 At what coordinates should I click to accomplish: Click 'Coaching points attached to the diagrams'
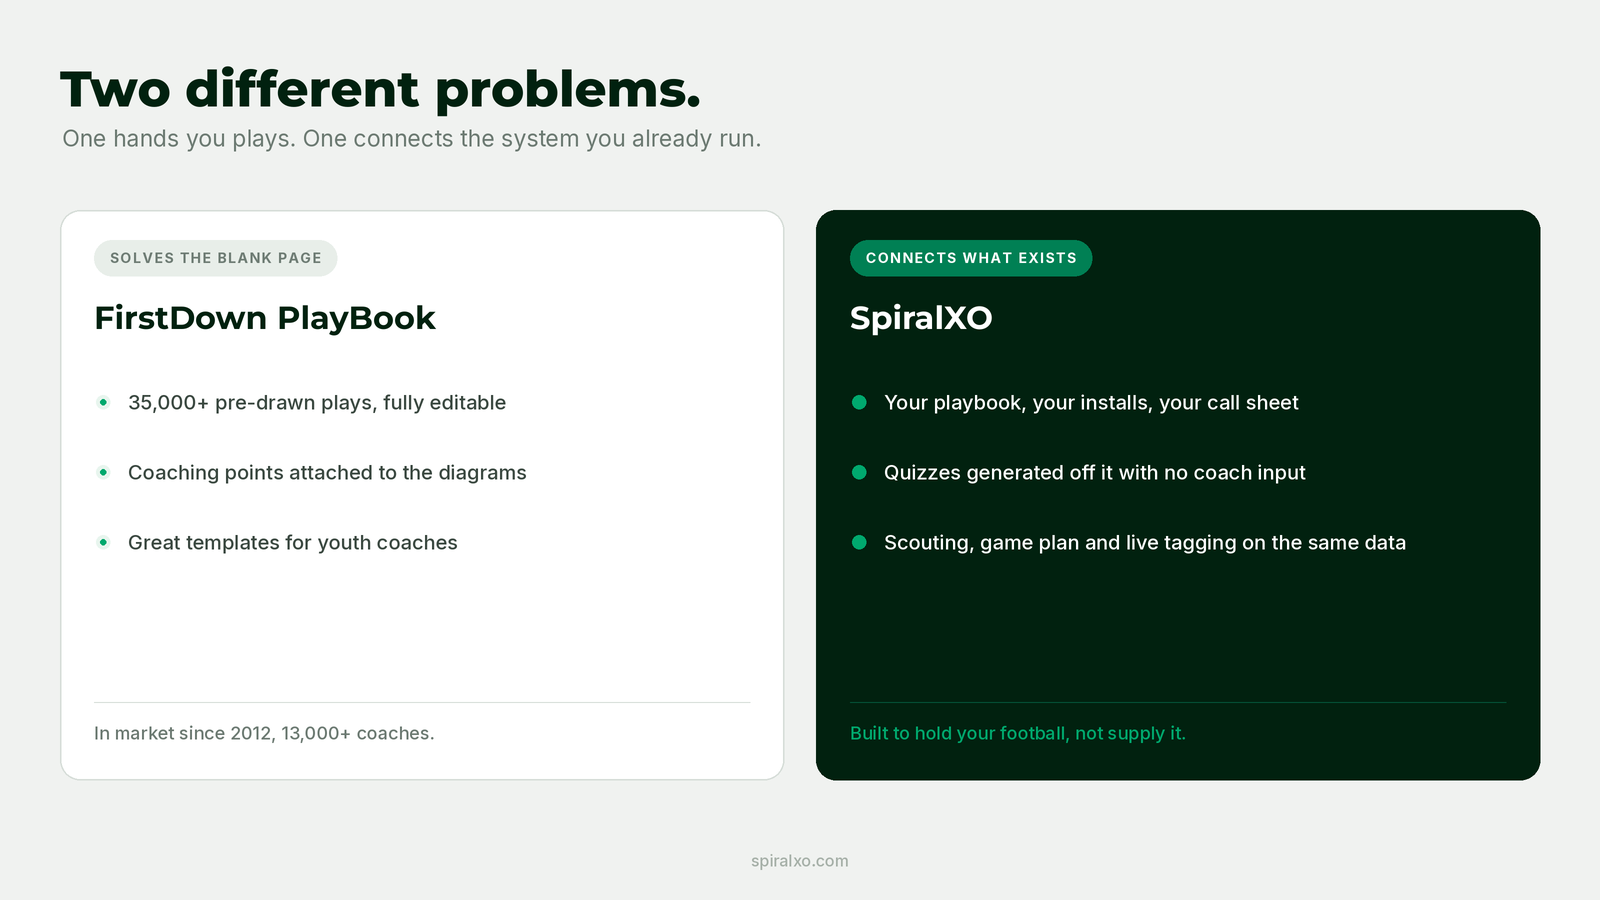pyautogui.click(x=327, y=473)
